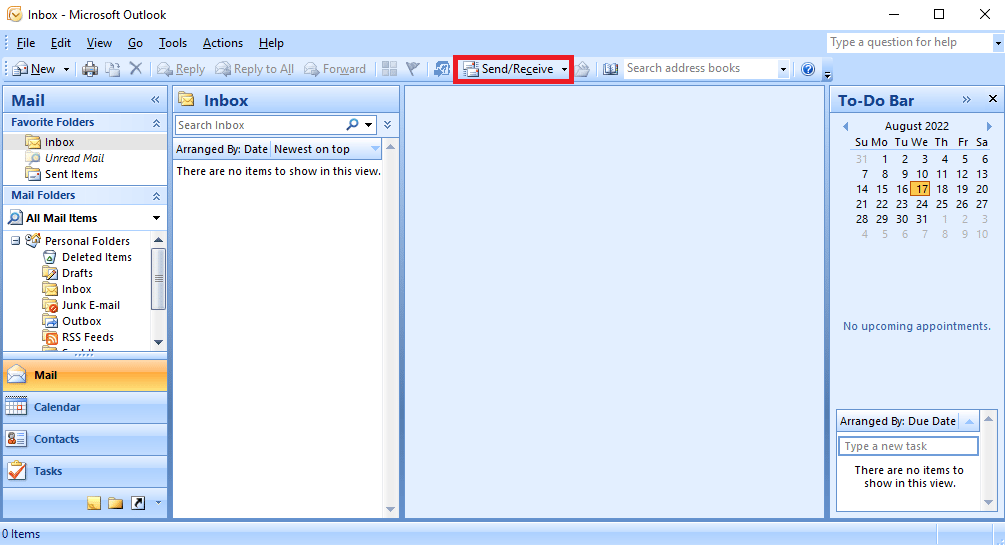Screen dimensions: 1005x545
Task: Click the Move to Folder icon
Action: 113,69
